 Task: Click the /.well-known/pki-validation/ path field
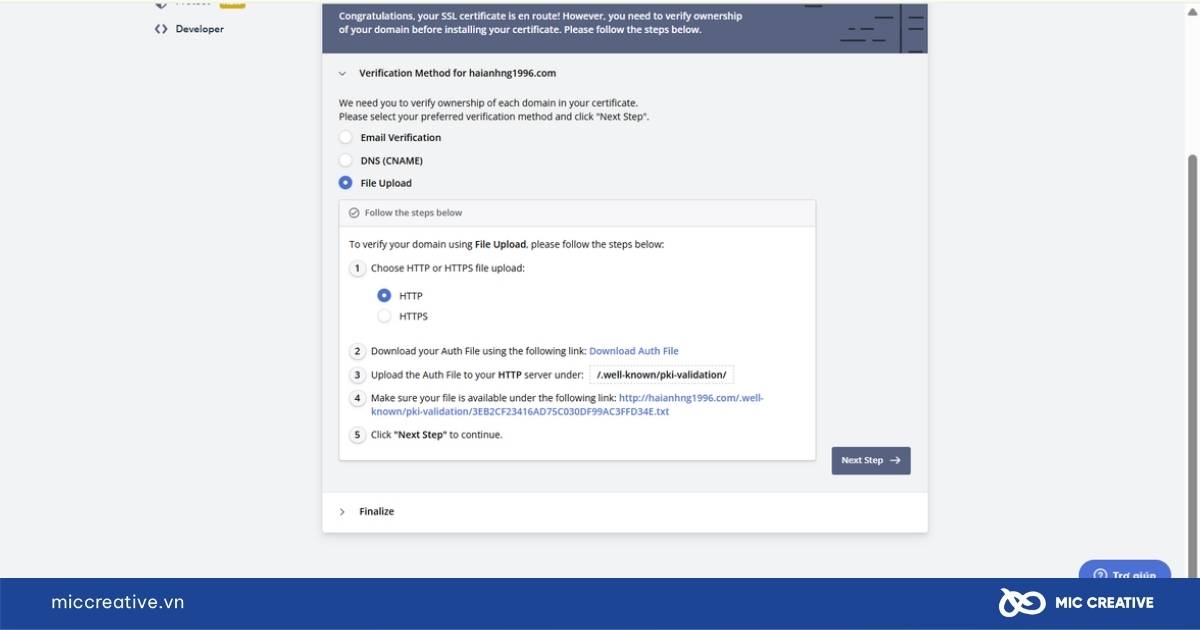click(662, 375)
